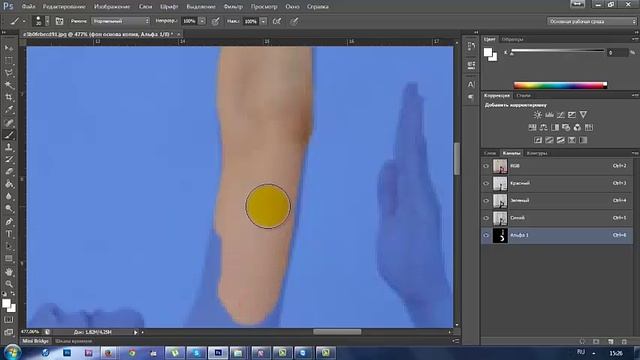Add an Invert adjustment

(x=538, y=140)
